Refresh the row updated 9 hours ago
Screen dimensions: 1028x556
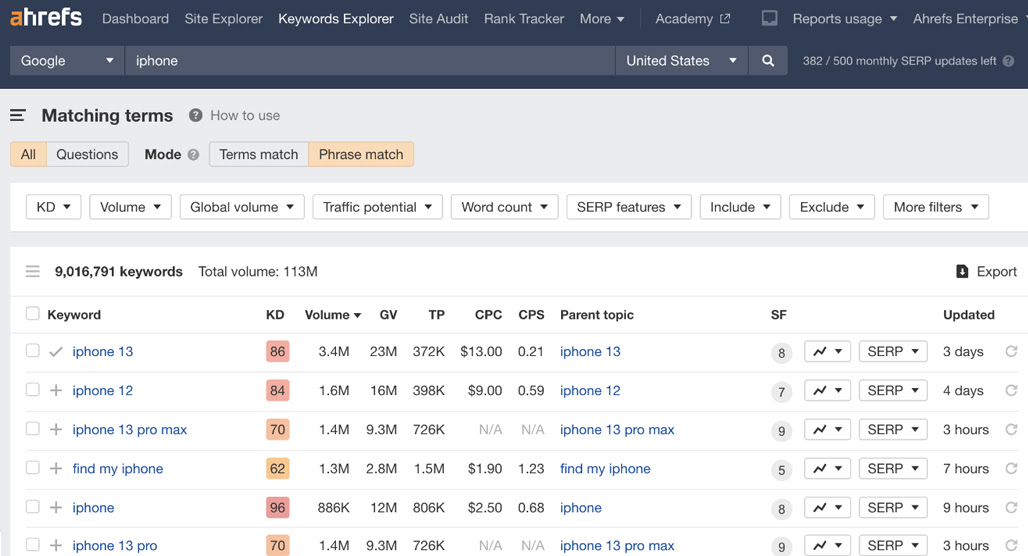pyautogui.click(x=1012, y=507)
